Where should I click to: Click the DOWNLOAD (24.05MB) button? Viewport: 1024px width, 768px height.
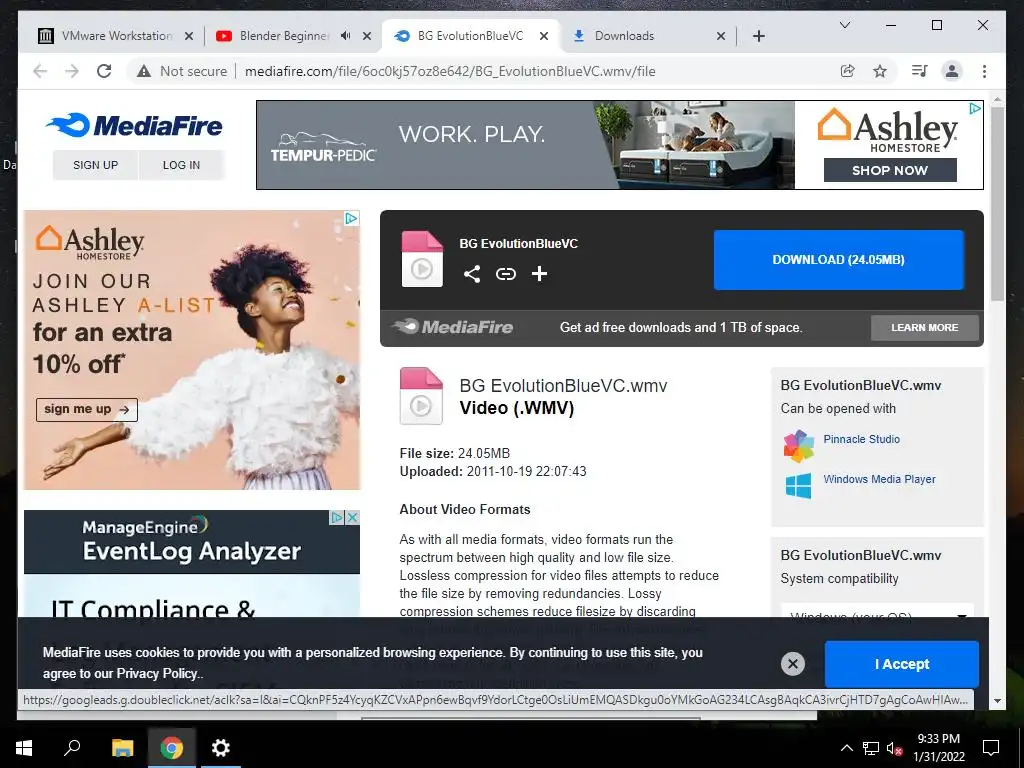[839, 260]
